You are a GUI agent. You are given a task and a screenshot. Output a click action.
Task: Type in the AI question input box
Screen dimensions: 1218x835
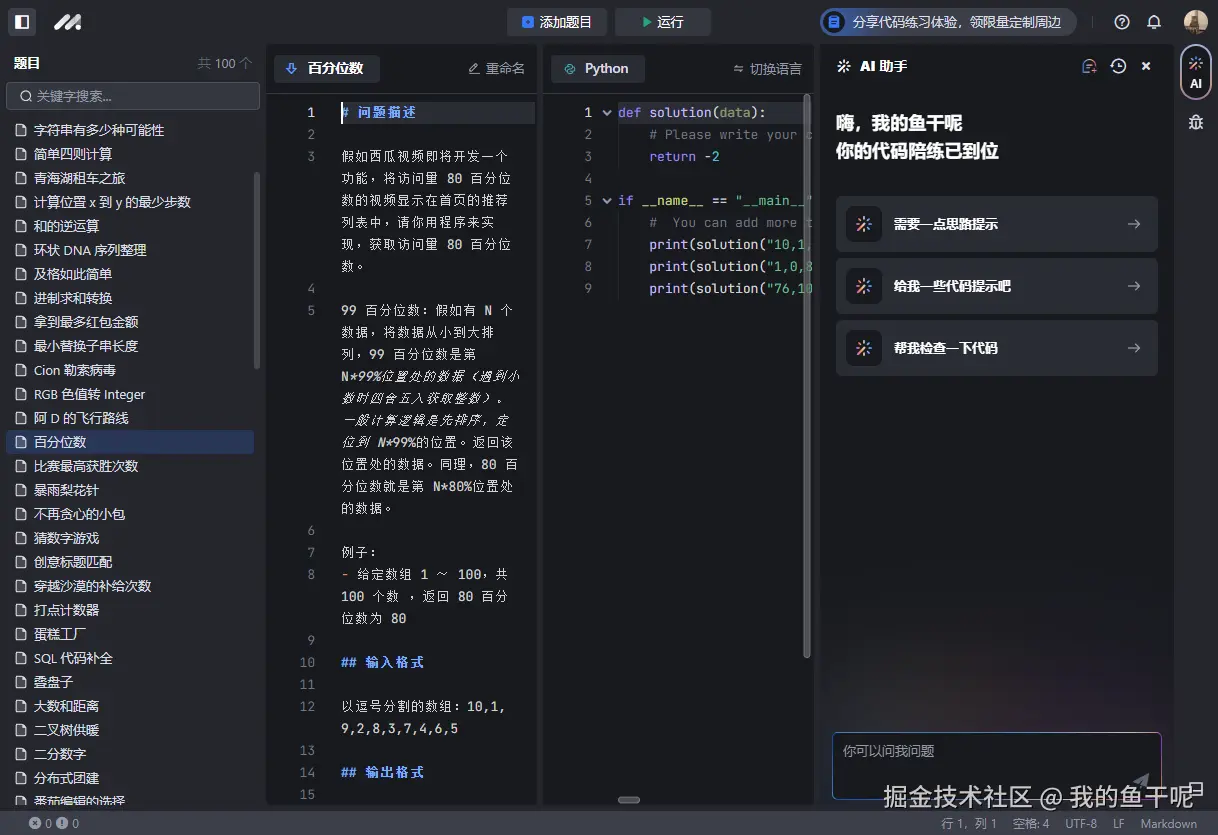996,765
